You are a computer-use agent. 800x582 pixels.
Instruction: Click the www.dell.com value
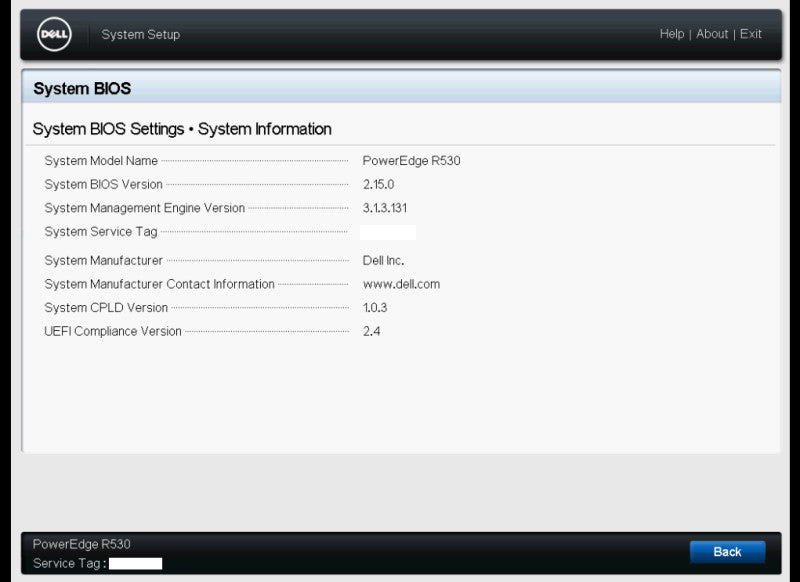tap(401, 284)
